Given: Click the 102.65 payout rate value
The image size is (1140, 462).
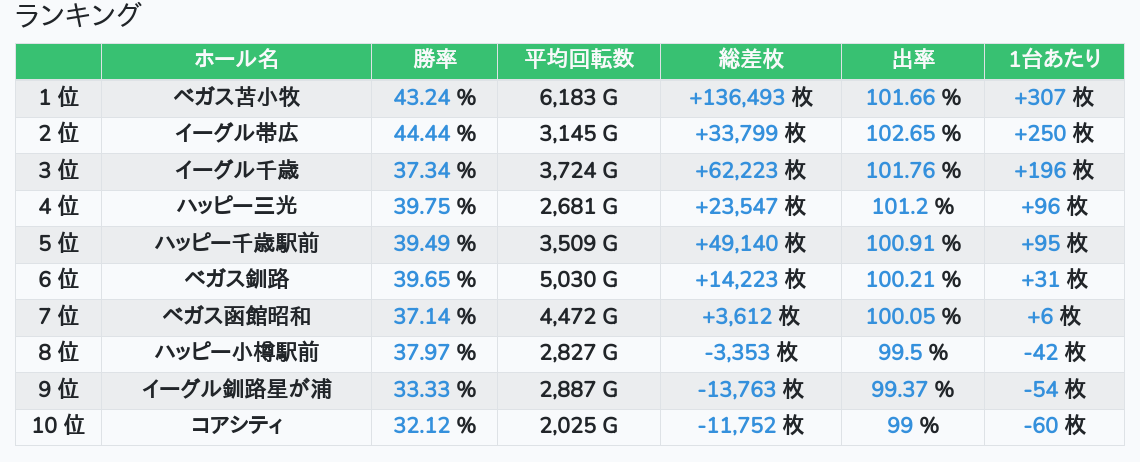Looking at the screenshot, I should [x=900, y=133].
